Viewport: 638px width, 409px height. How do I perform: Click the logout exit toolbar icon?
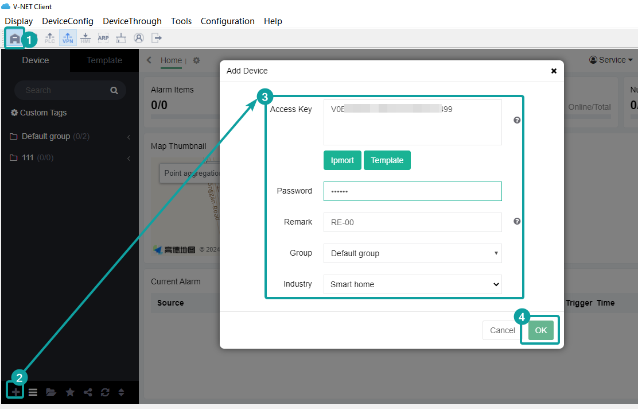point(156,39)
